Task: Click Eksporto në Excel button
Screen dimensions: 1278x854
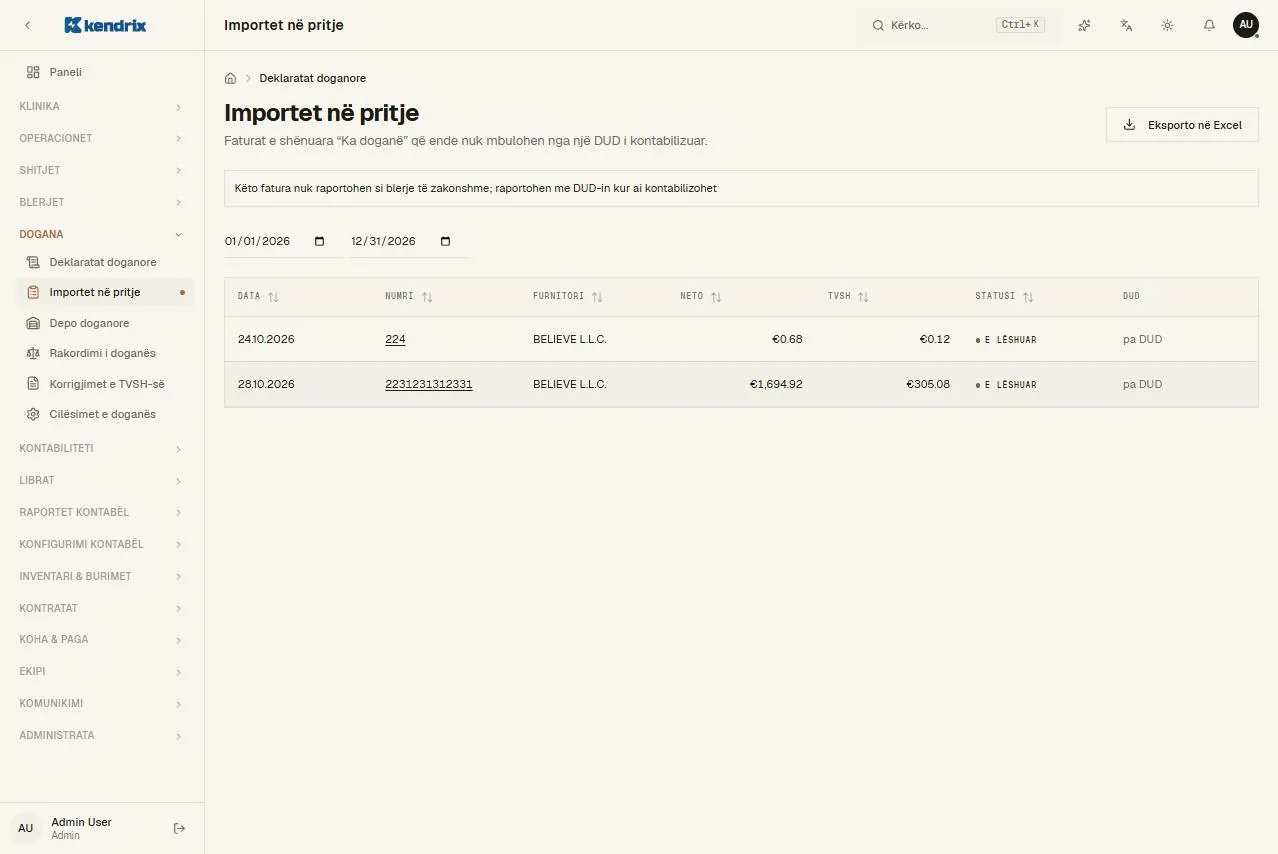Action: (x=1182, y=125)
